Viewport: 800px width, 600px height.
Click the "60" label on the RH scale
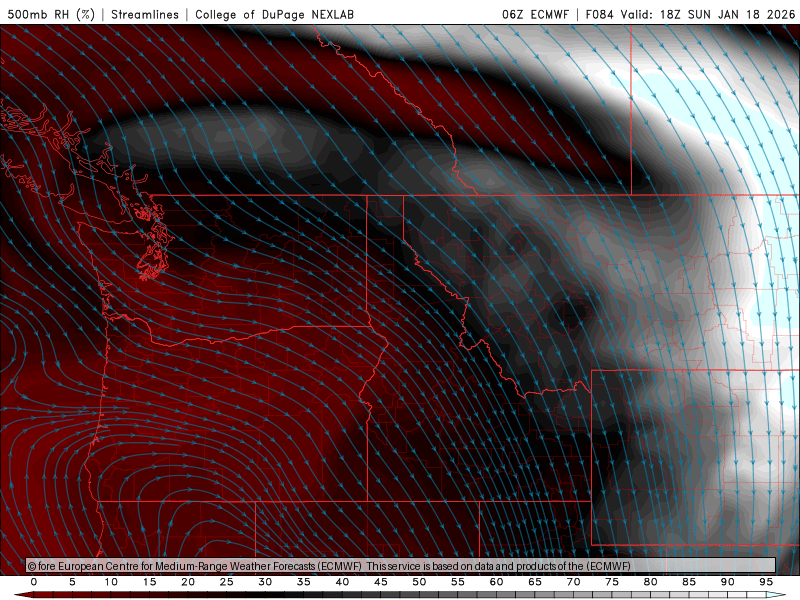coord(496,582)
